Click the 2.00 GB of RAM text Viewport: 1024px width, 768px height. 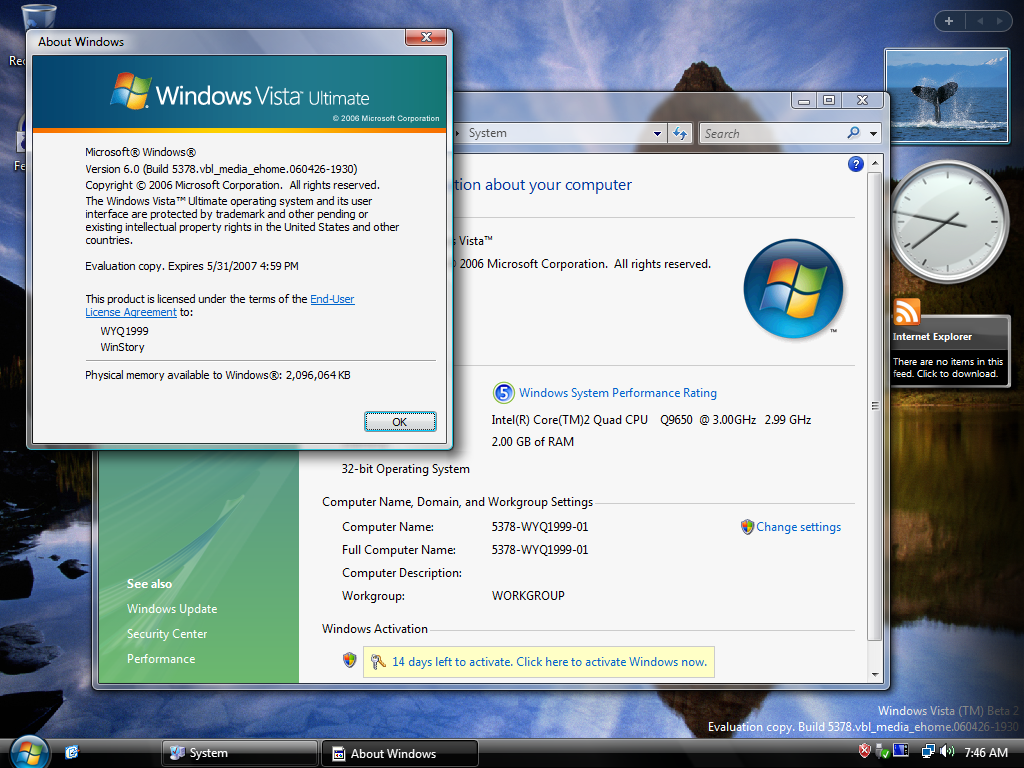tap(532, 441)
